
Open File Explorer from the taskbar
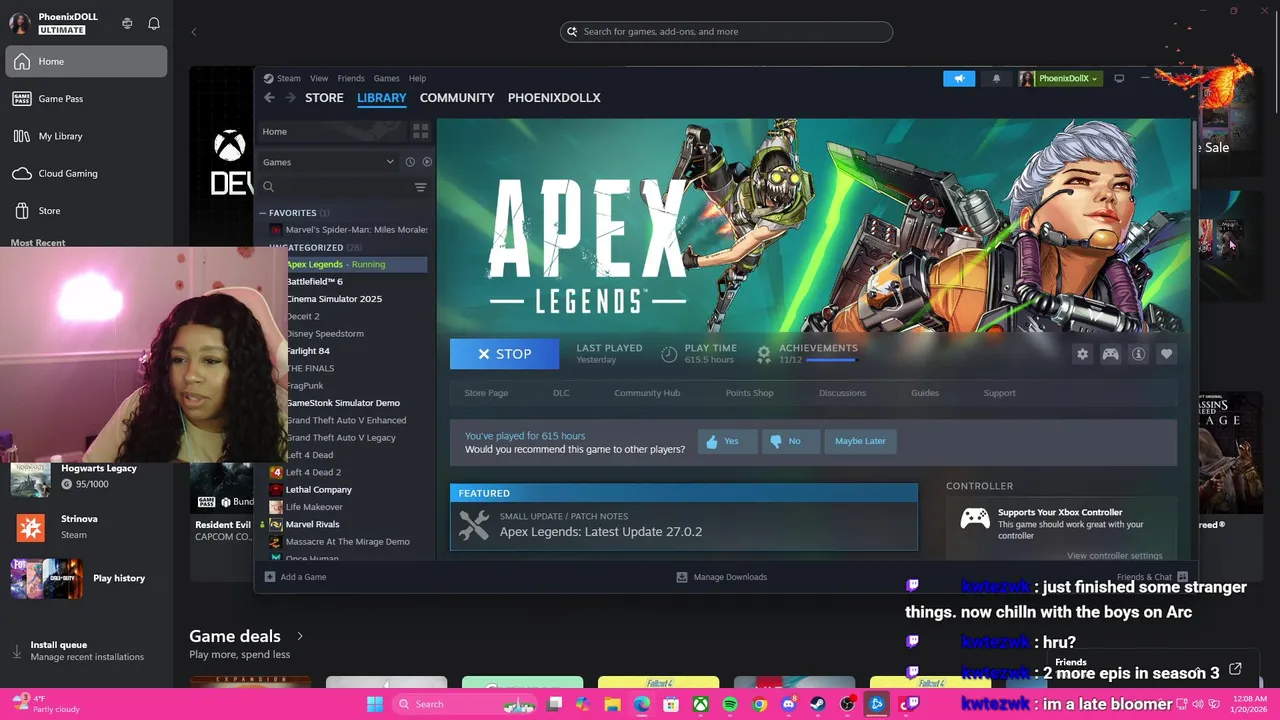click(613, 704)
